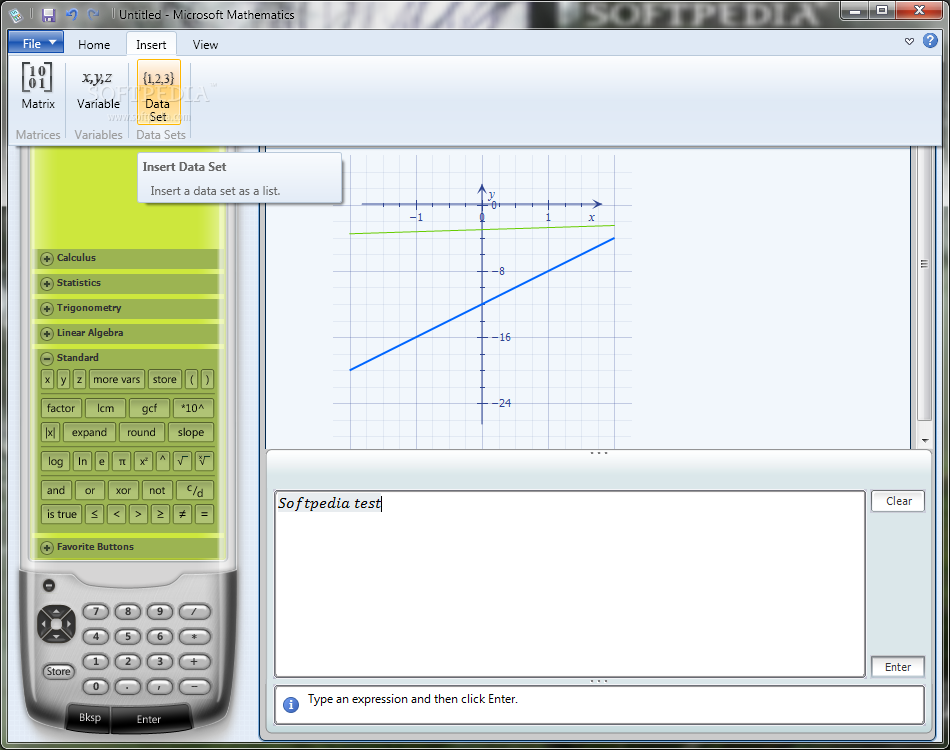The height and width of the screenshot is (750, 950).
Task: Open Help via question mark icon
Action: (930, 41)
